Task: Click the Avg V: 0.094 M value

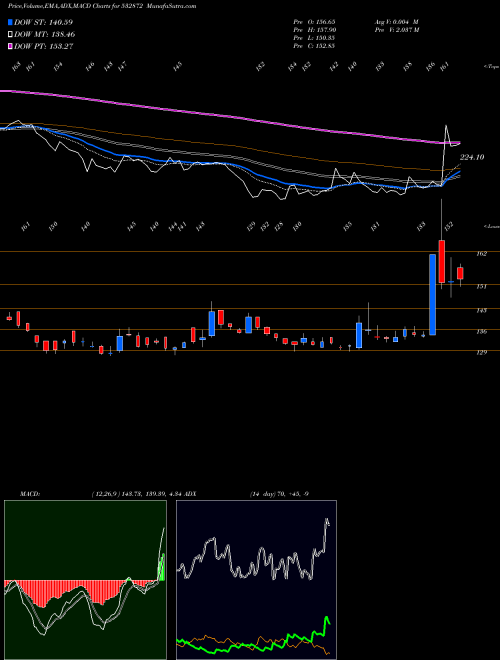Action: coord(396,21)
